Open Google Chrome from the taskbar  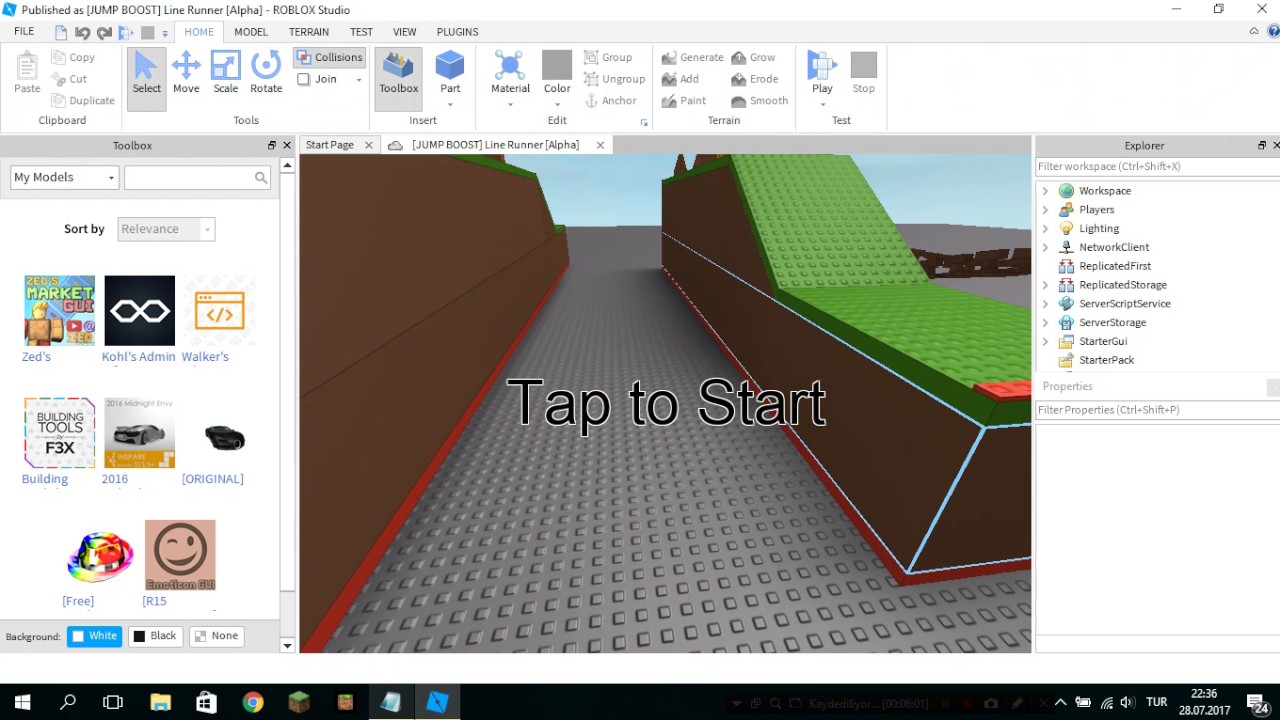[x=253, y=702]
